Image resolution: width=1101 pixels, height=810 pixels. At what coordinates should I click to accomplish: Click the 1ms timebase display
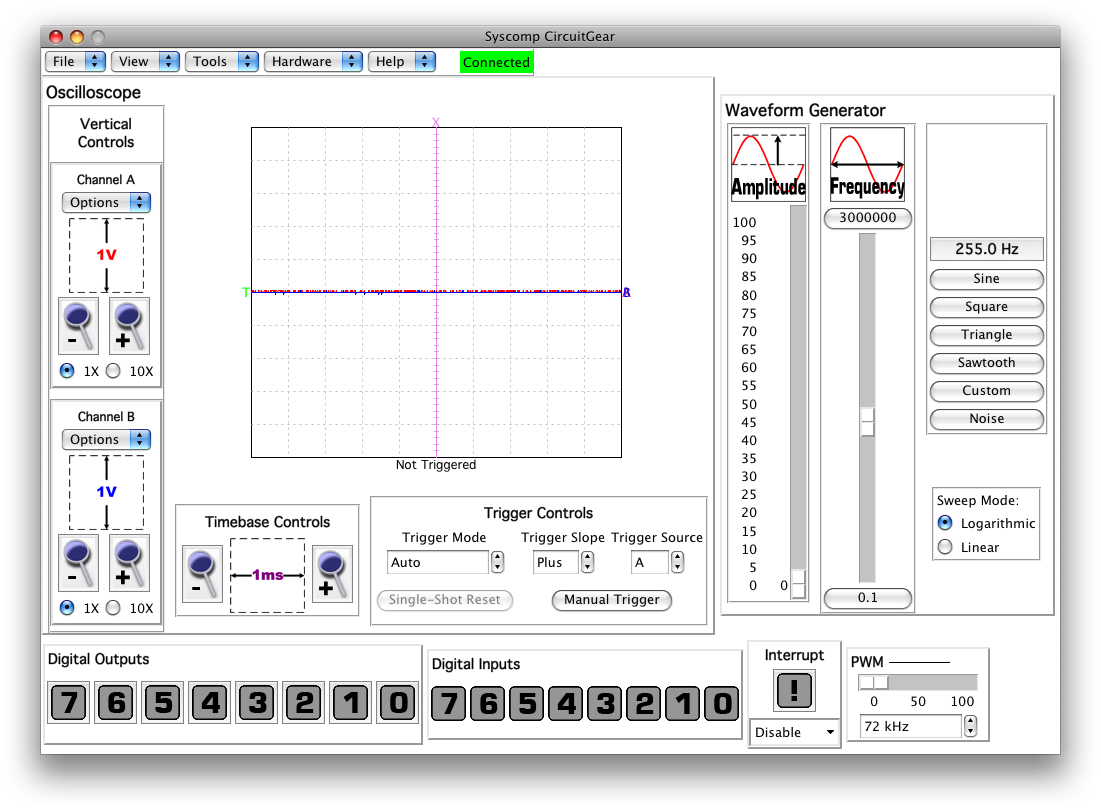coord(268,575)
